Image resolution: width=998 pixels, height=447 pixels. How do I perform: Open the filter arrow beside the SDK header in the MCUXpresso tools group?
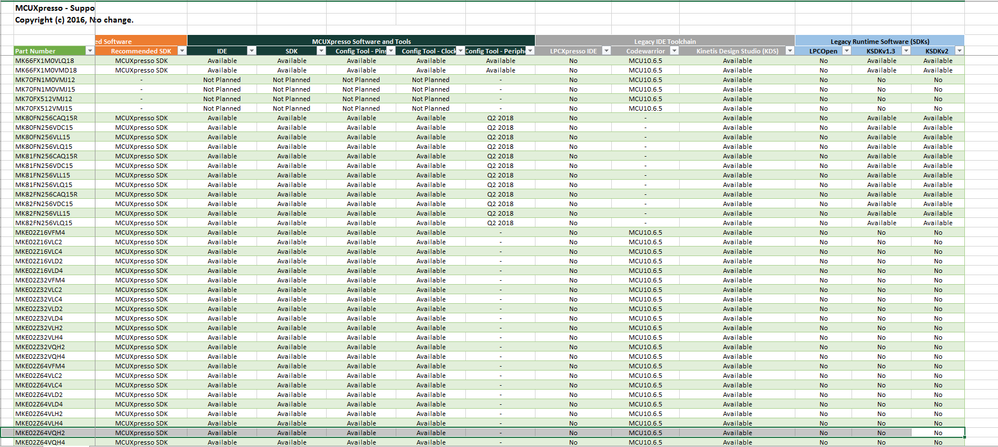click(321, 51)
